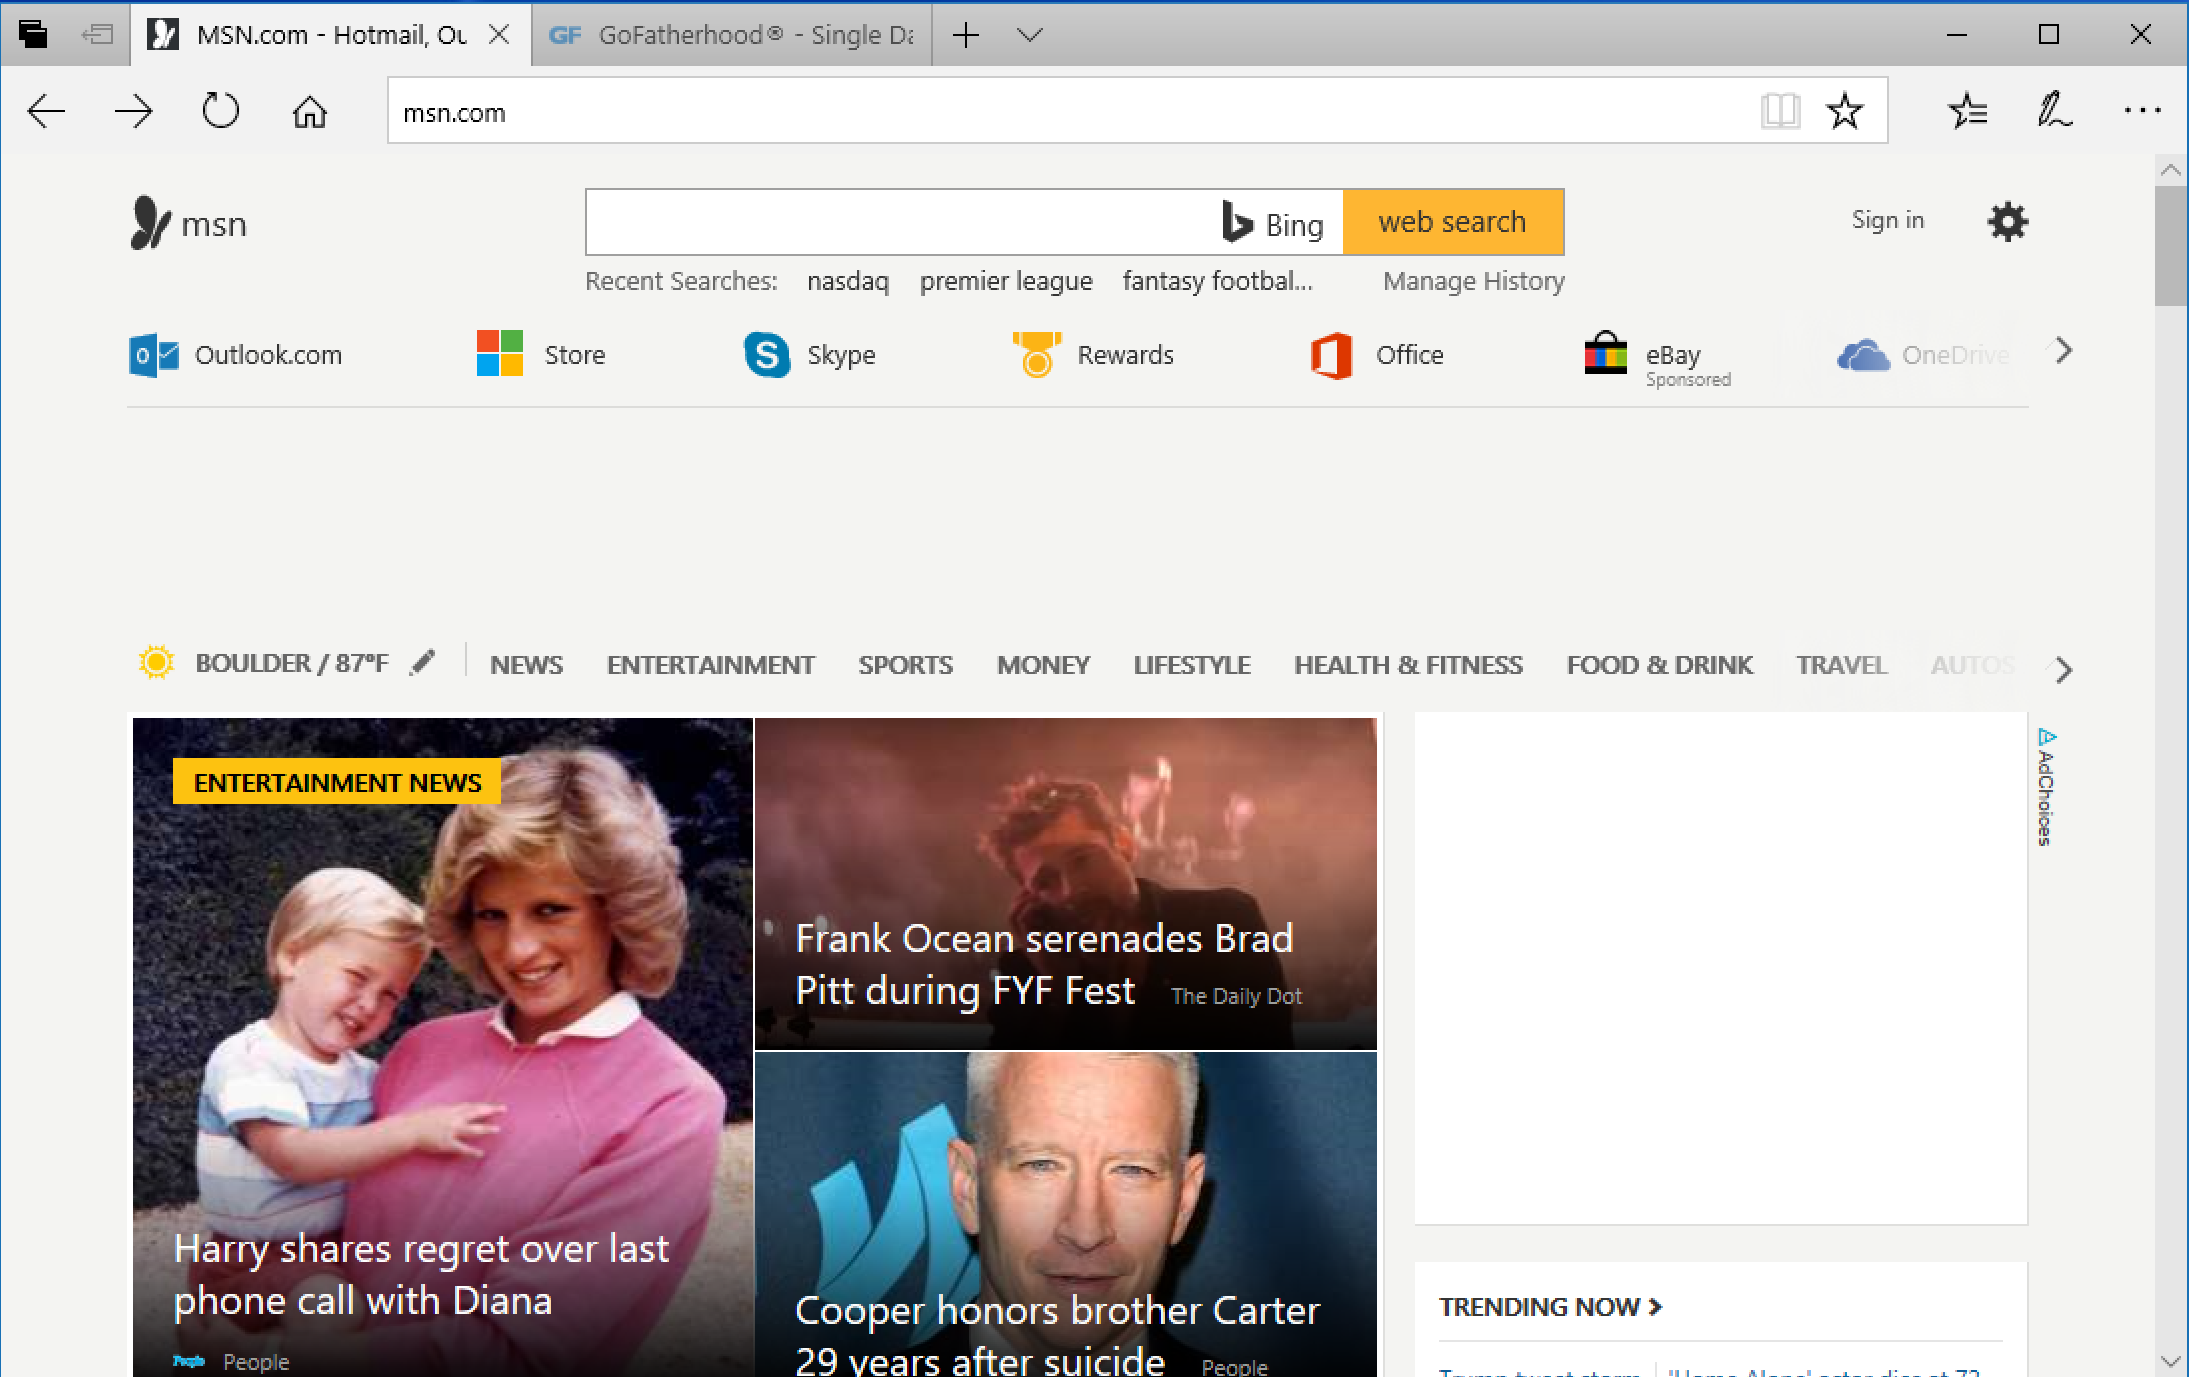Open Boulder / 87°F weather details
Screen dimensions: 2189x1377
pyautogui.click(x=291, y=663)
